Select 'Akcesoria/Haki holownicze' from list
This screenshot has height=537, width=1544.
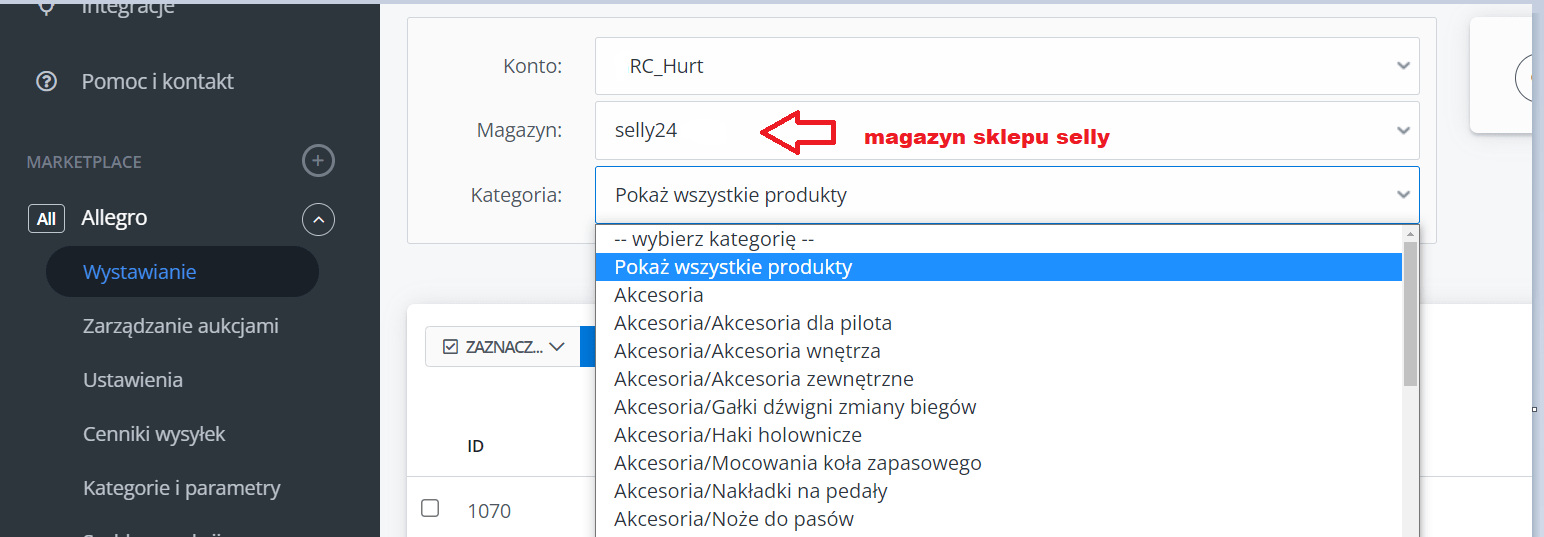click(738, 435)
